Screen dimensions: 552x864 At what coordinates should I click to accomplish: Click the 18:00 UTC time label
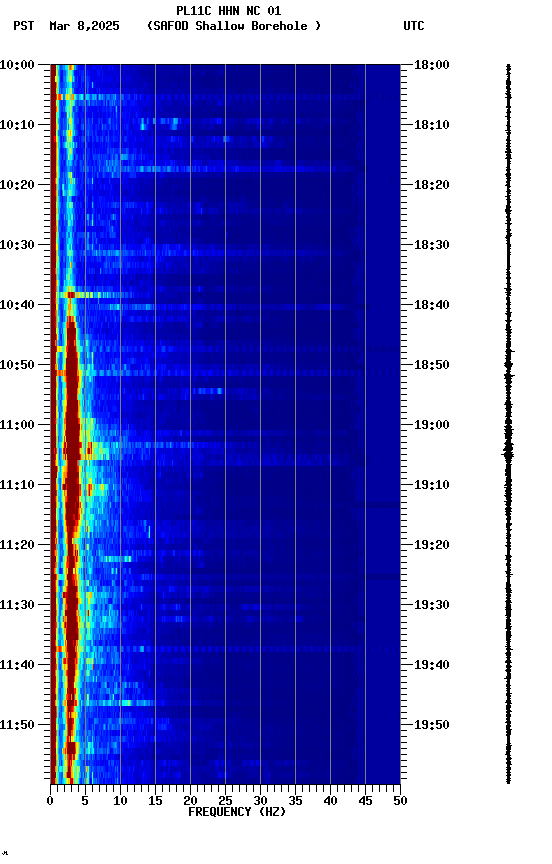(432, 65)
